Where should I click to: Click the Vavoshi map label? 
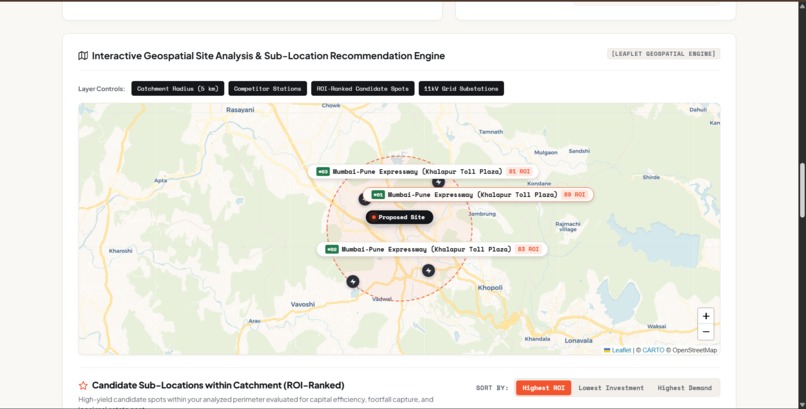[303, 305]
